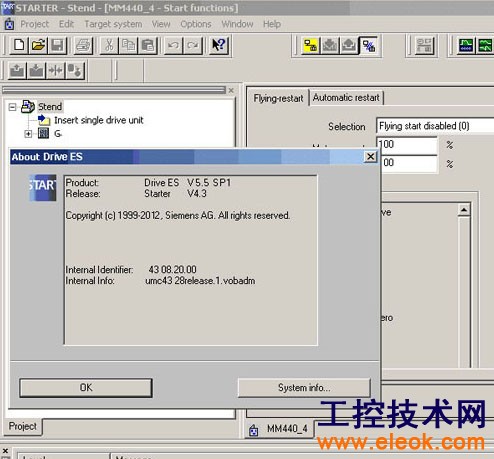Click the STARTER application icon in menu bar
The image size is (494, 459).
click(9, 24)
